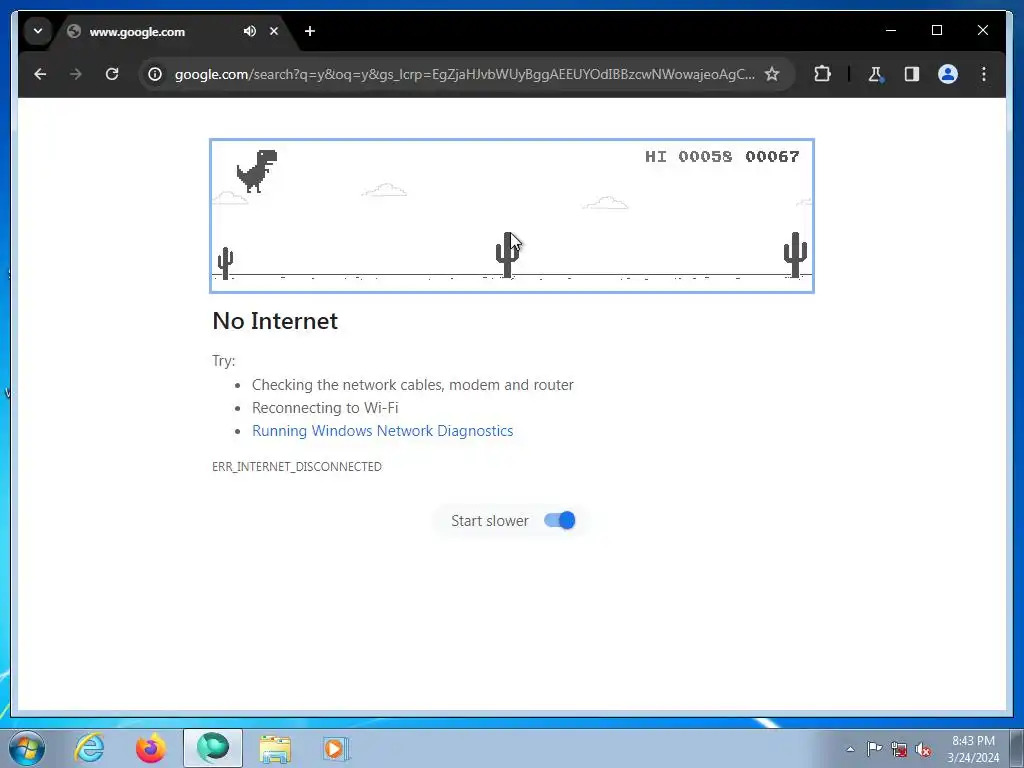Image resolution: width=1024 pixels, height=768 pixels.
Task: Minimize the Chrome window
Action: [x=891, y=30]
